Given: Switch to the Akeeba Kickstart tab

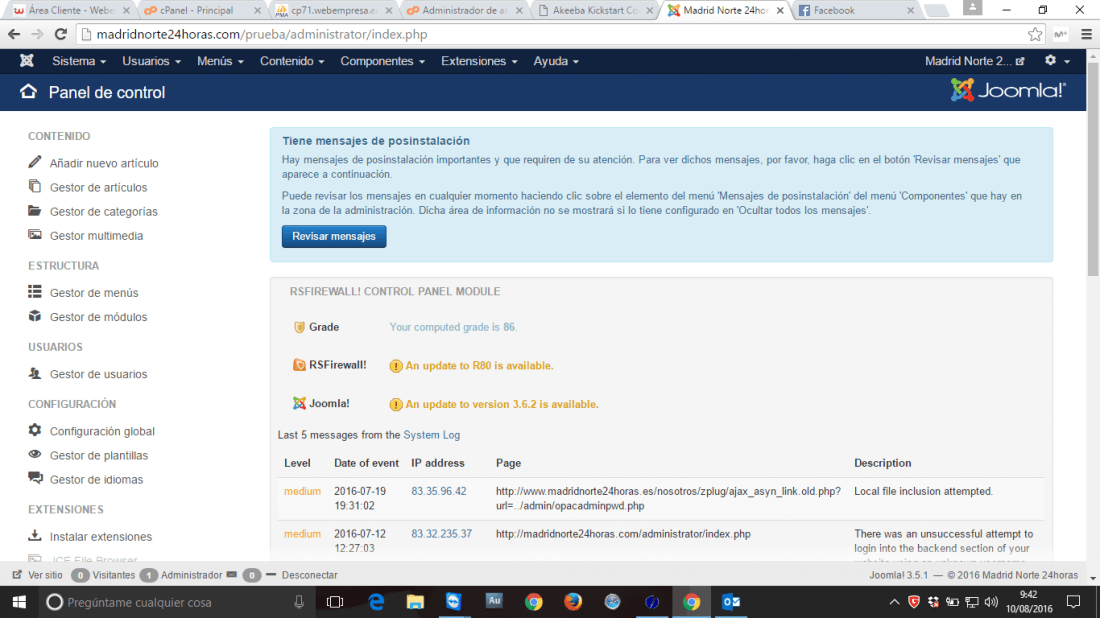Looking at the screenshot, I should (595, 11).
